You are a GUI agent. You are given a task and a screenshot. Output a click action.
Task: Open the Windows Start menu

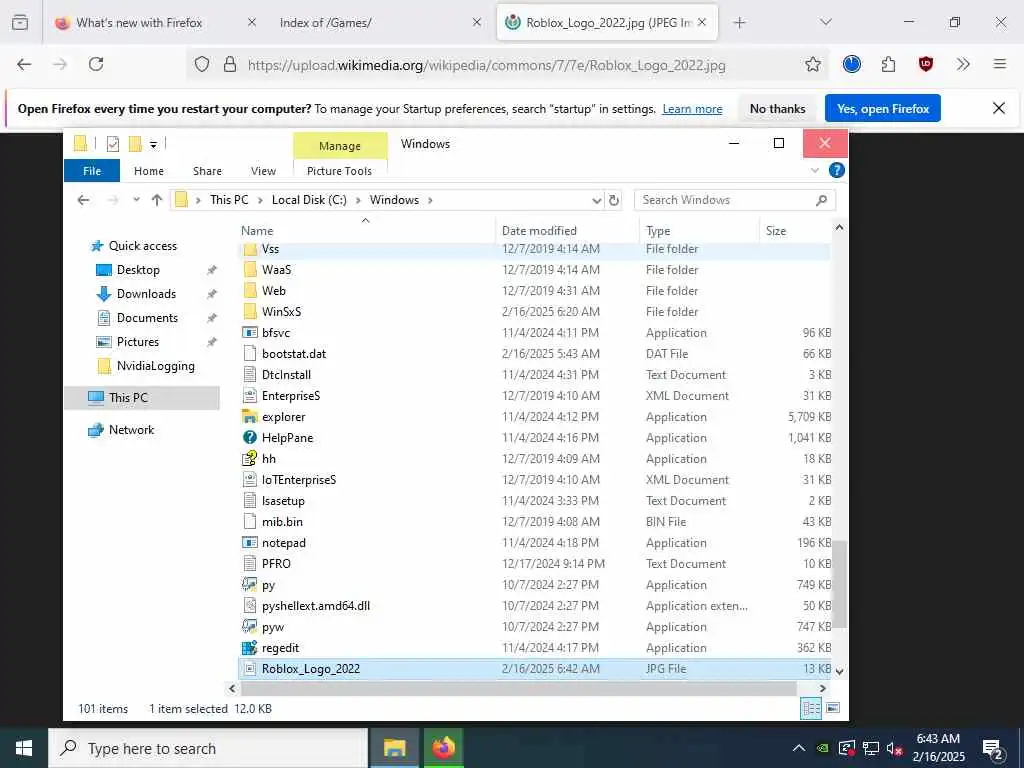click(x=24, y=748)
